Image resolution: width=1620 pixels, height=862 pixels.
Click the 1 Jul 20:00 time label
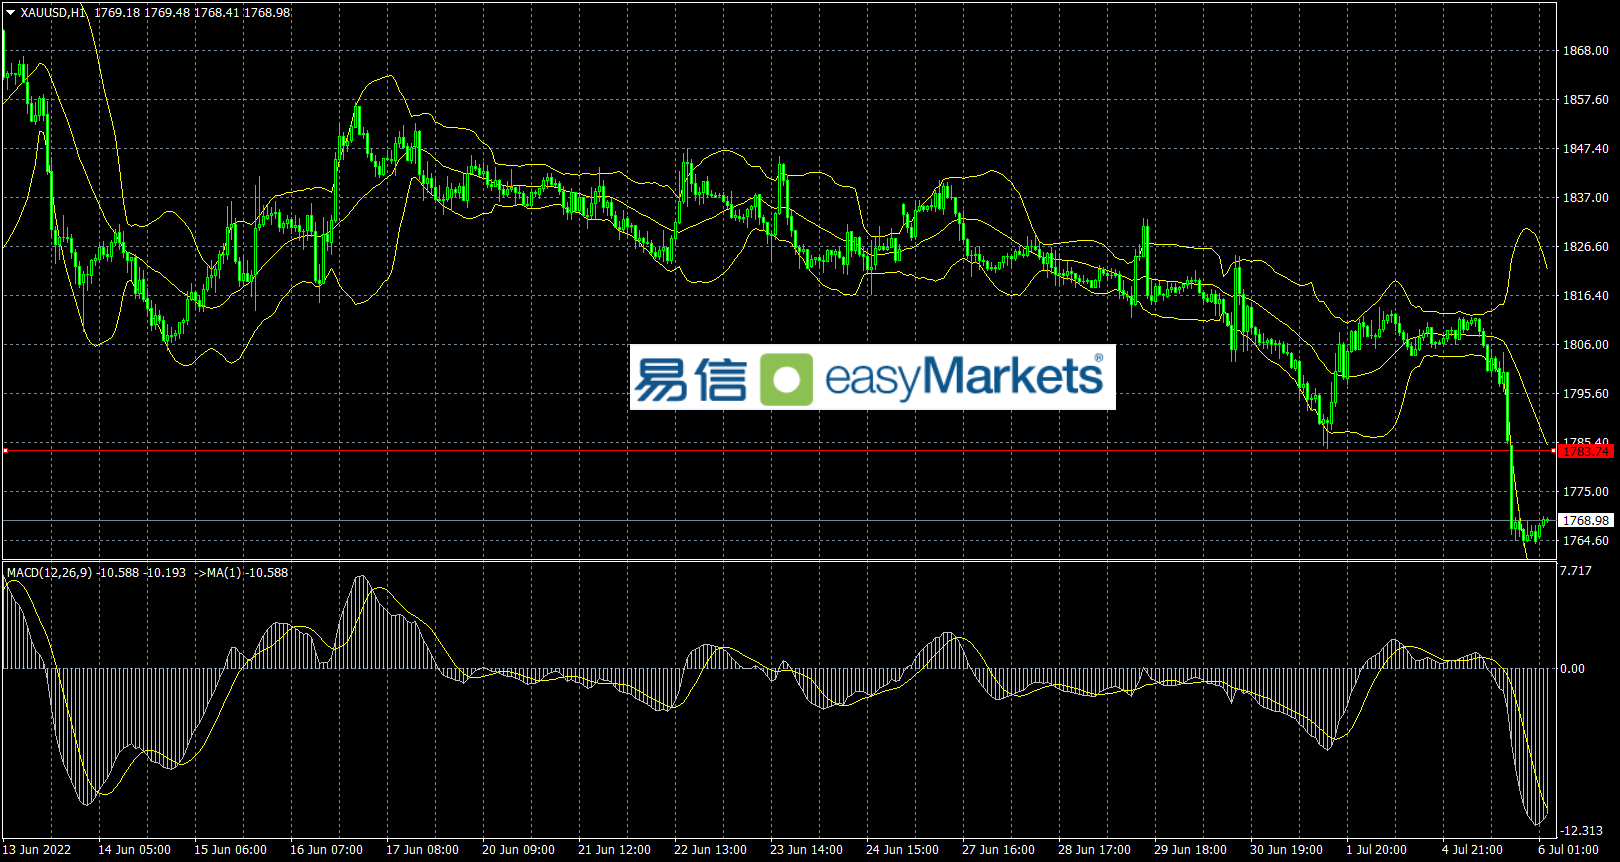click(1376, 850)
